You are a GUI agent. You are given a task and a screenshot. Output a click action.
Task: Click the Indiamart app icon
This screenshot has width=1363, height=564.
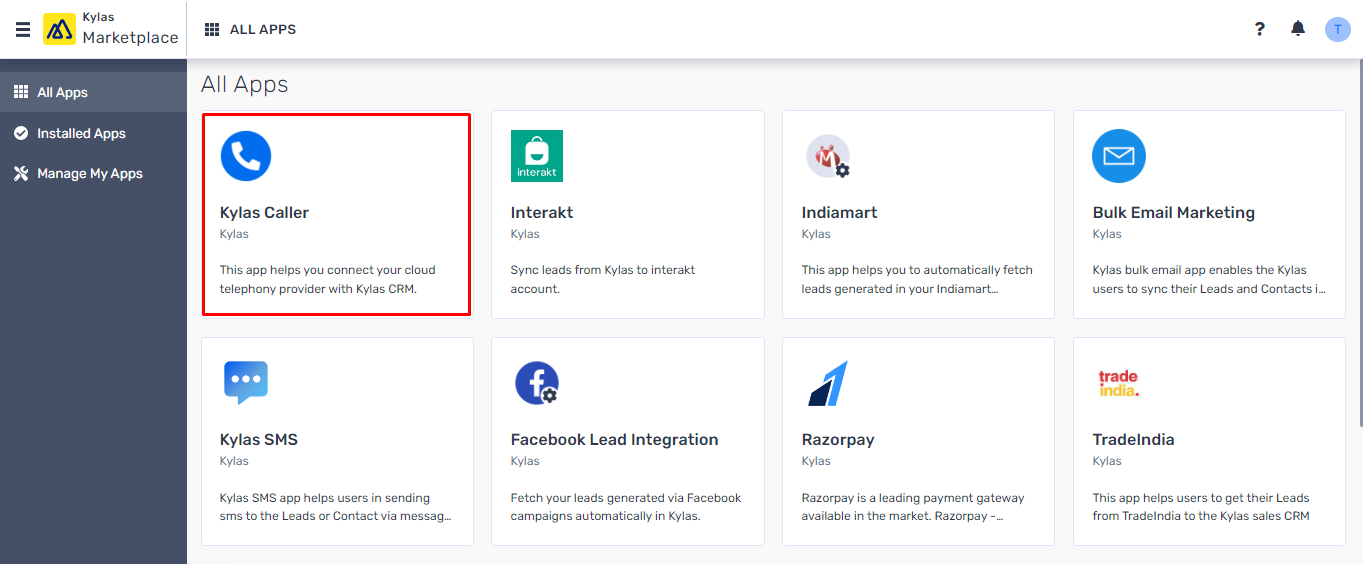(x=828, y=156)
